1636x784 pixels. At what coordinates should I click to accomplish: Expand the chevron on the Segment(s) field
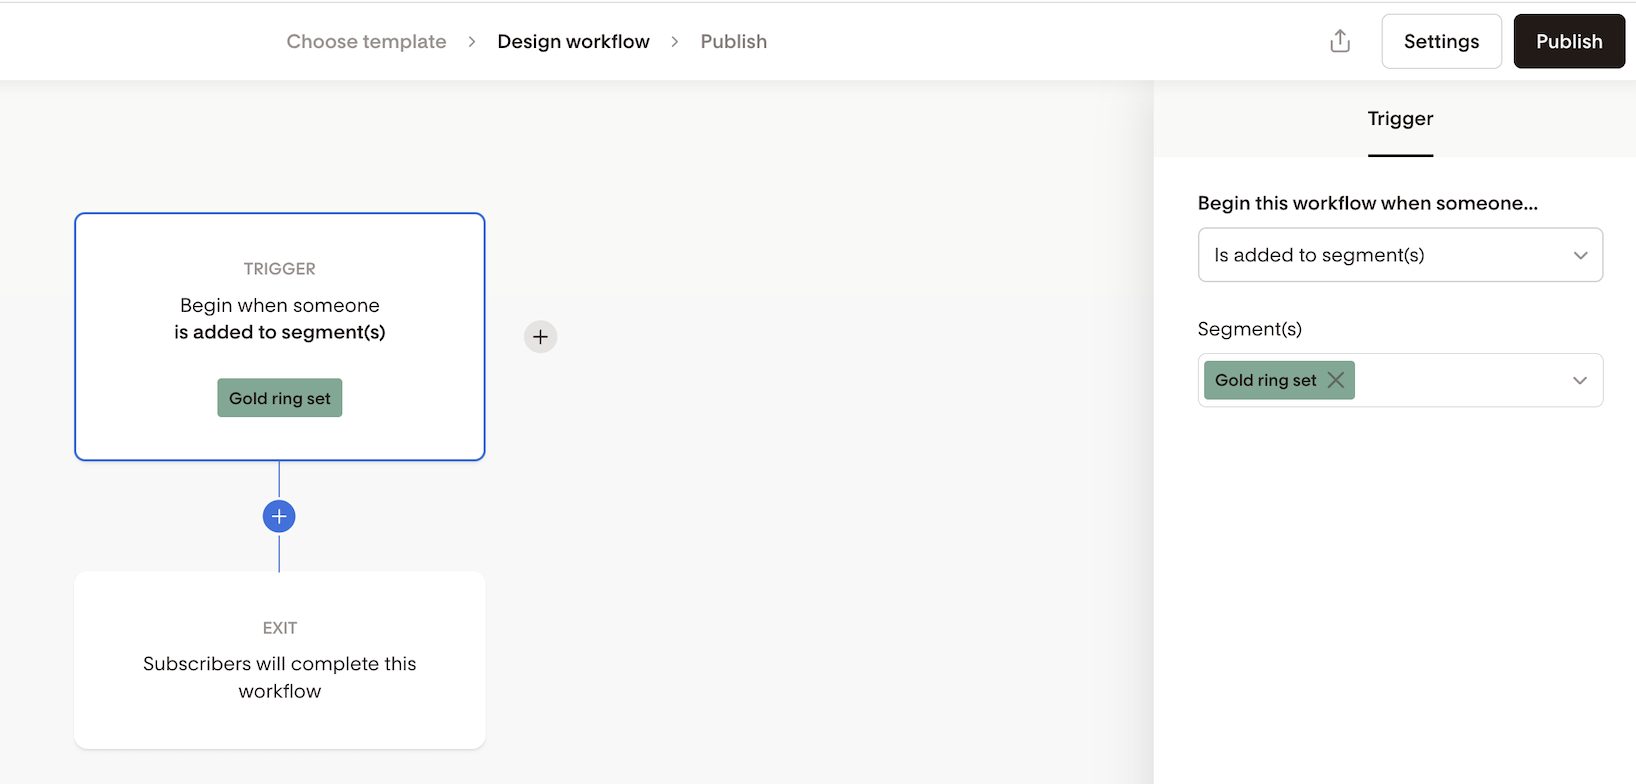[x=1580, y=380]
